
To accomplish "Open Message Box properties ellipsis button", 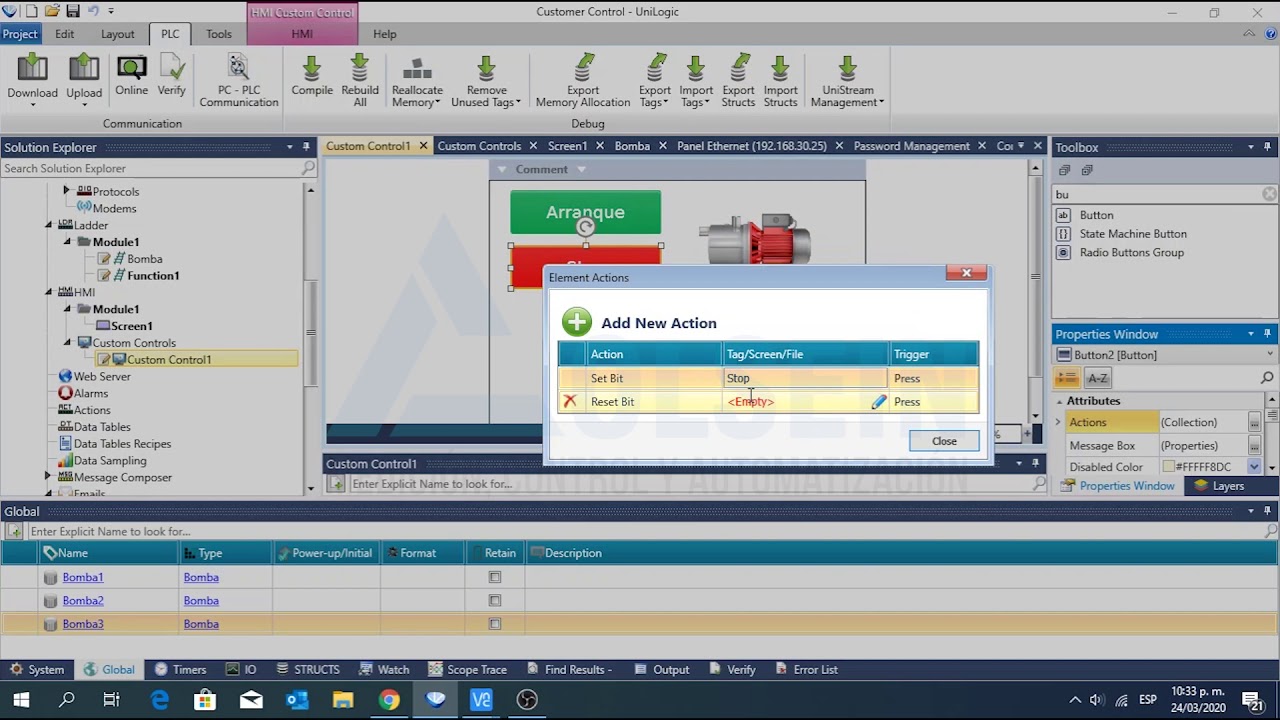I will pyautogui.click(x=1254, y=445).
